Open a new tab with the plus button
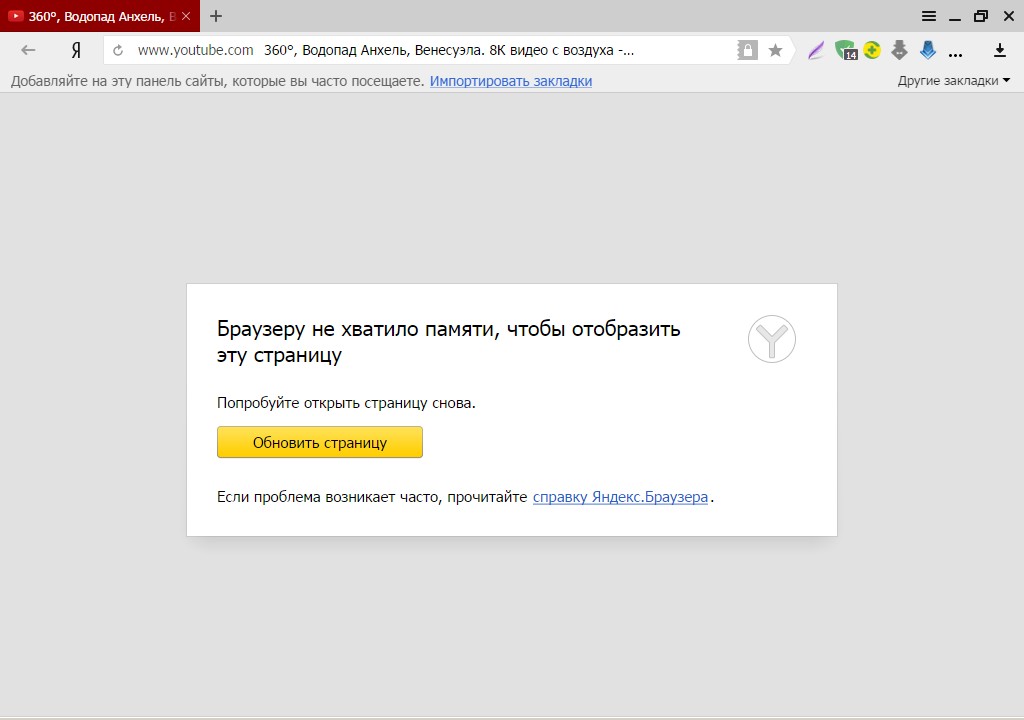The height and width of the screenshot is (720, 1024). 216,16
